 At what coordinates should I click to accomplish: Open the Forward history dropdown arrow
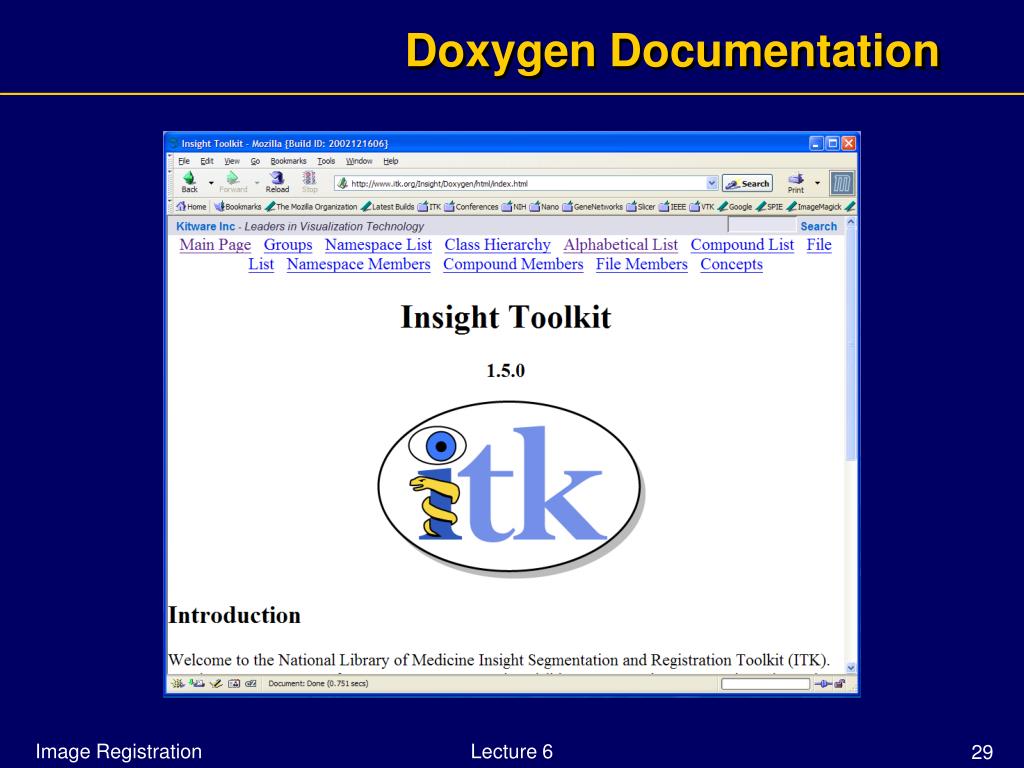pos(257,183)
